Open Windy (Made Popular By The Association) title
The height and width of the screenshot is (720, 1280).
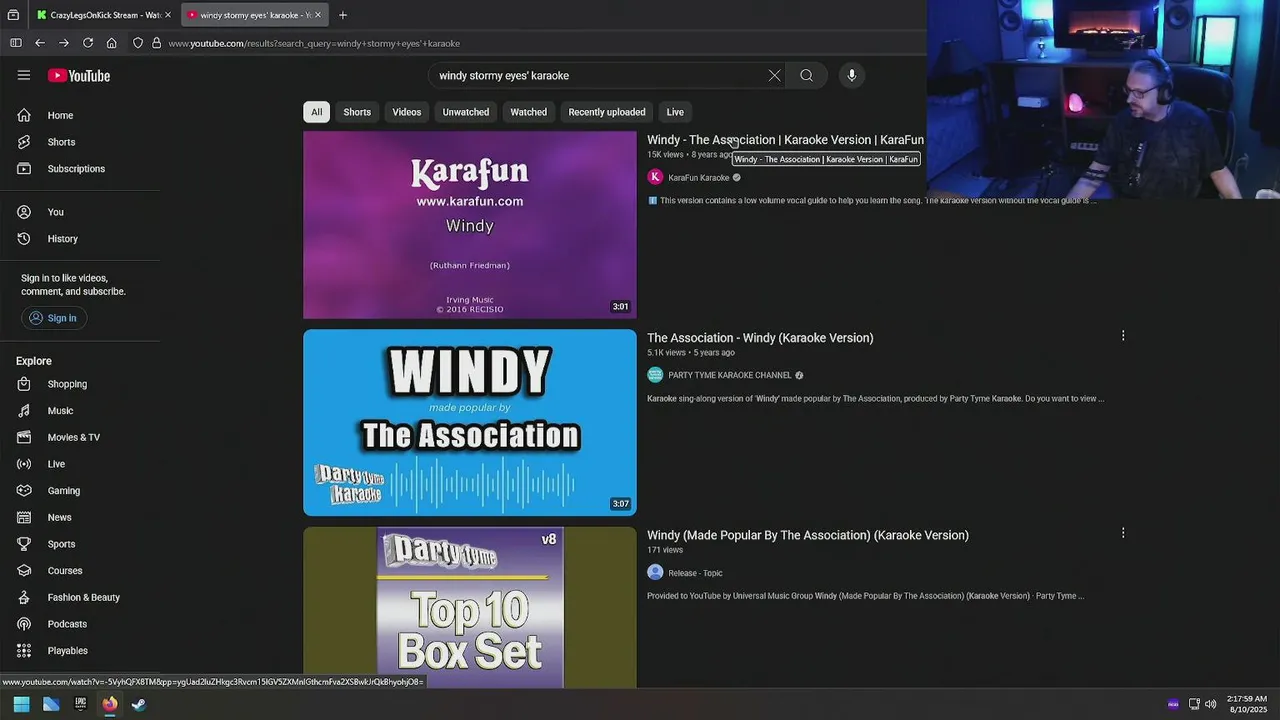808,535
